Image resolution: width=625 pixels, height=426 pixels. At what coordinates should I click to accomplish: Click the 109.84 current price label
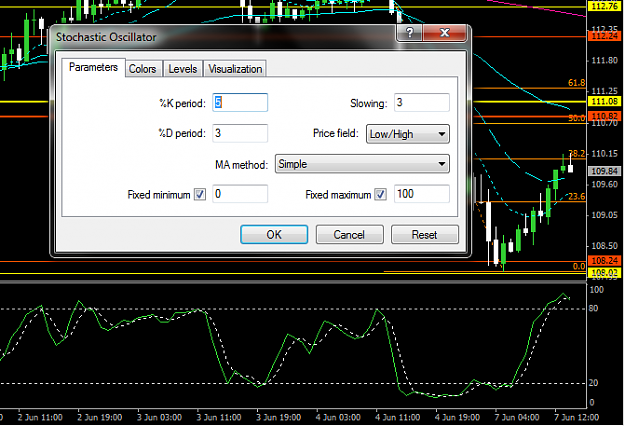coord(604,171)
